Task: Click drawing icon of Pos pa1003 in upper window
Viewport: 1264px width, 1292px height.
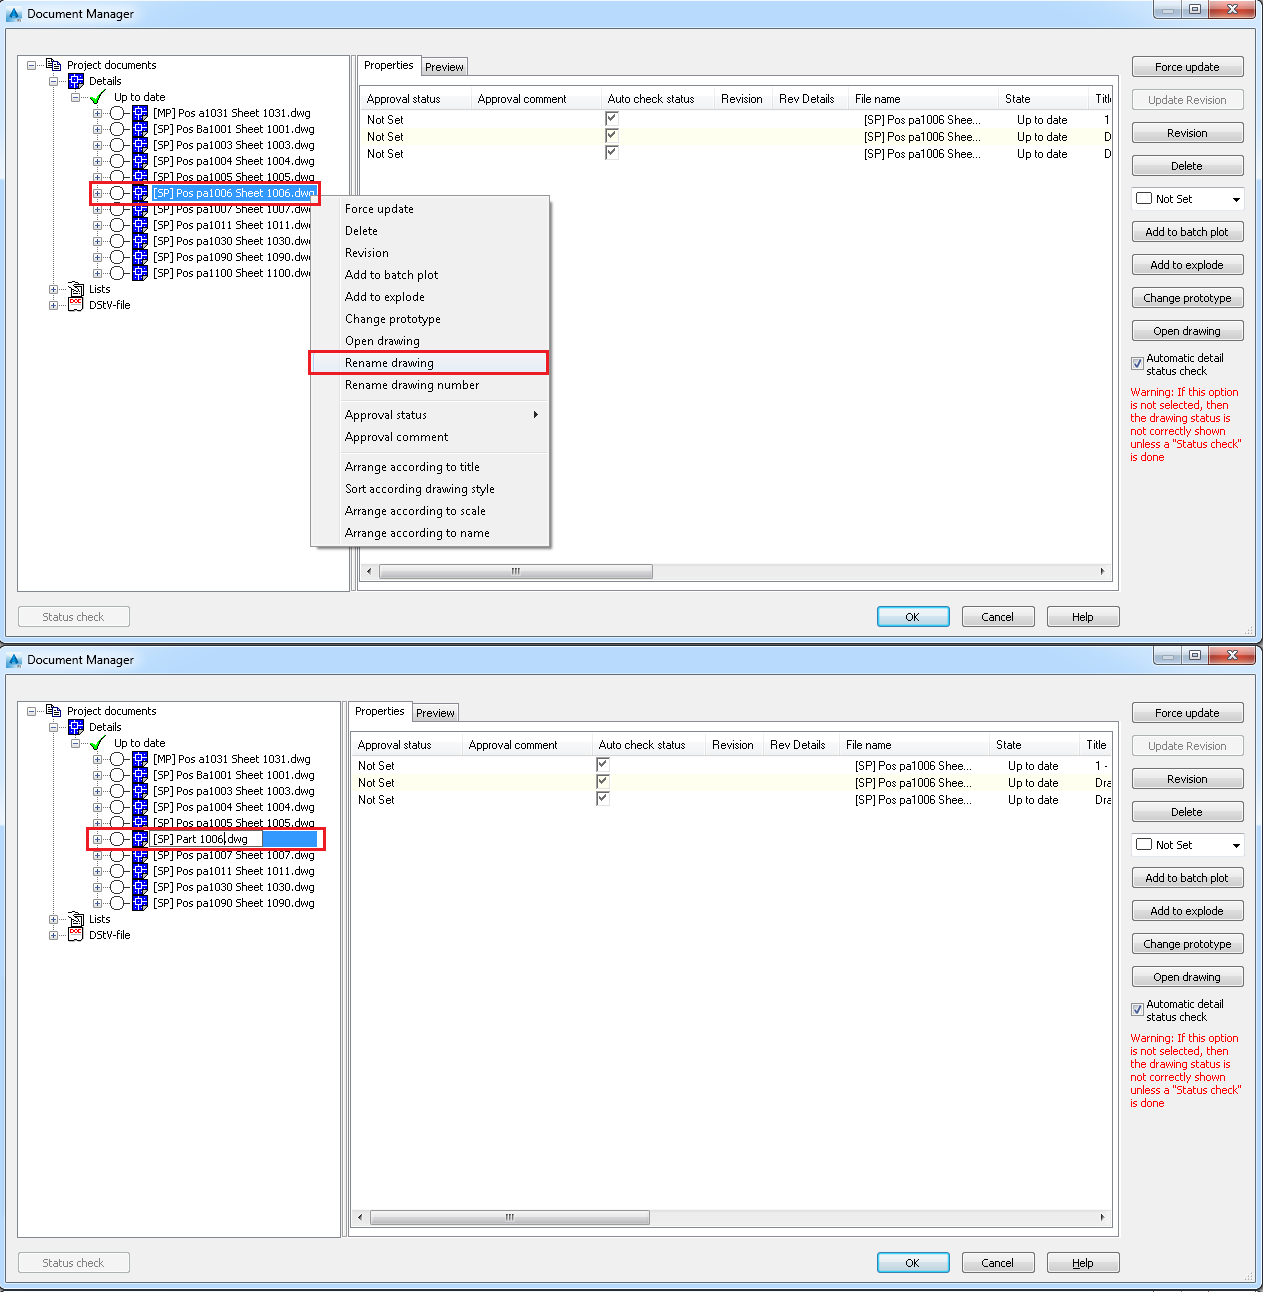Action: coord(140,145)
